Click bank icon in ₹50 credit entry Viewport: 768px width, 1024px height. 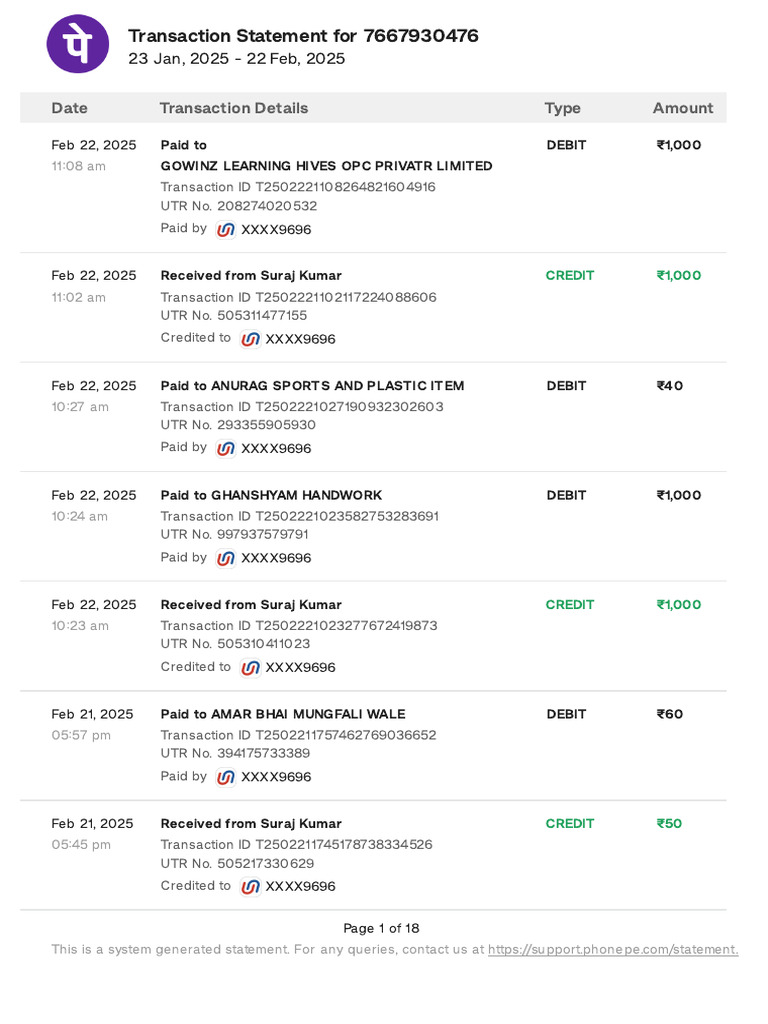[x=250, y=886]
